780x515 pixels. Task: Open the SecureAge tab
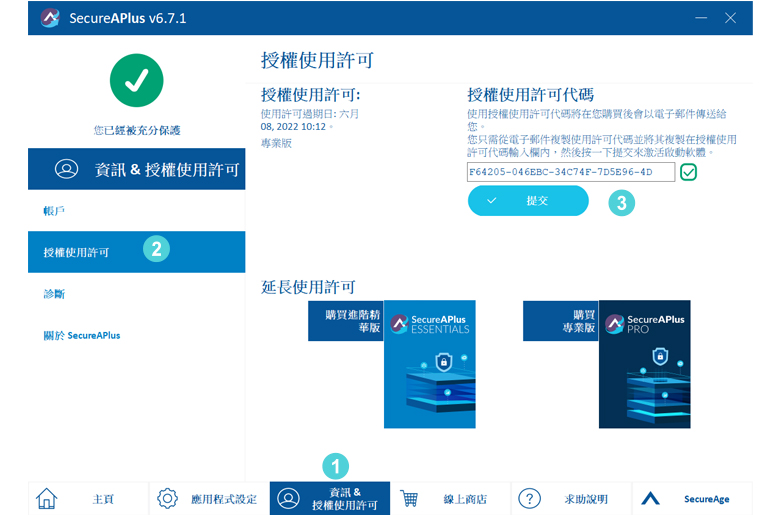tap(692, 498)
